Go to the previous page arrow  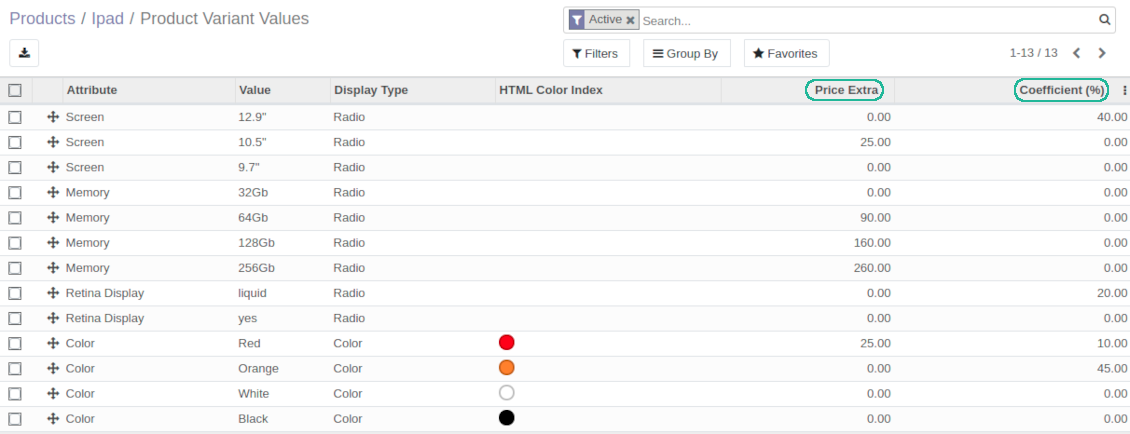(x=1077, y=53)
